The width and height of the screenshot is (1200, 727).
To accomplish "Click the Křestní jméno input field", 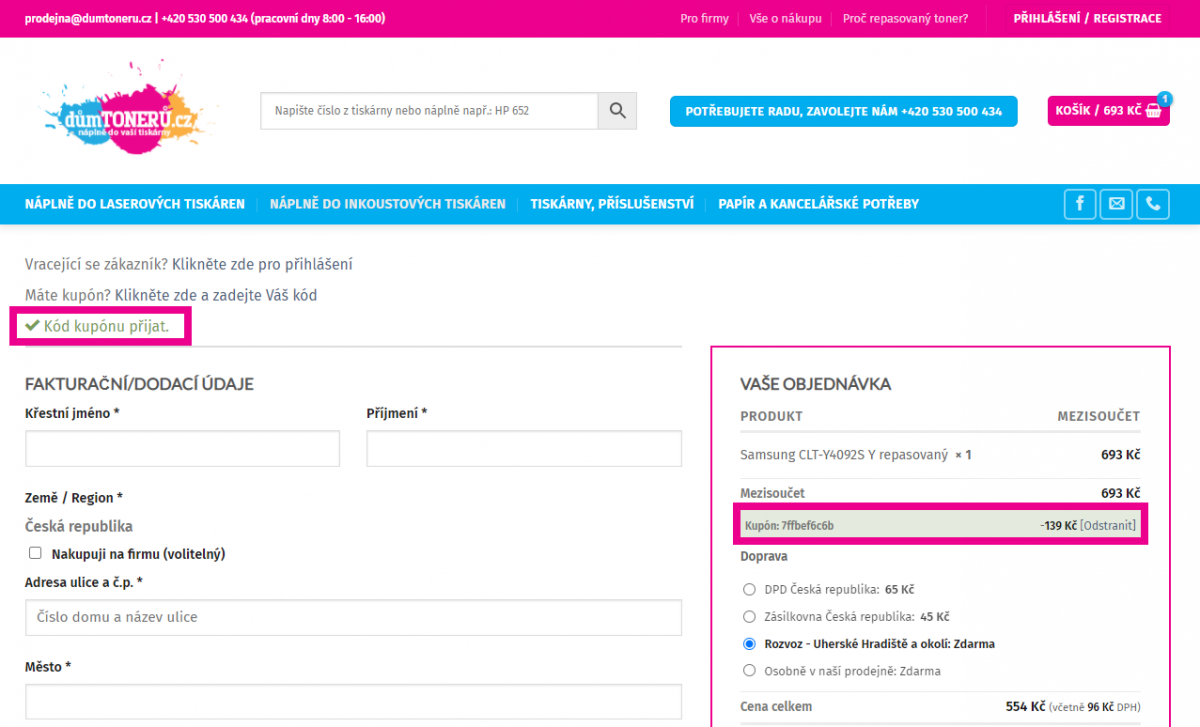I will [x=182, y=449].
